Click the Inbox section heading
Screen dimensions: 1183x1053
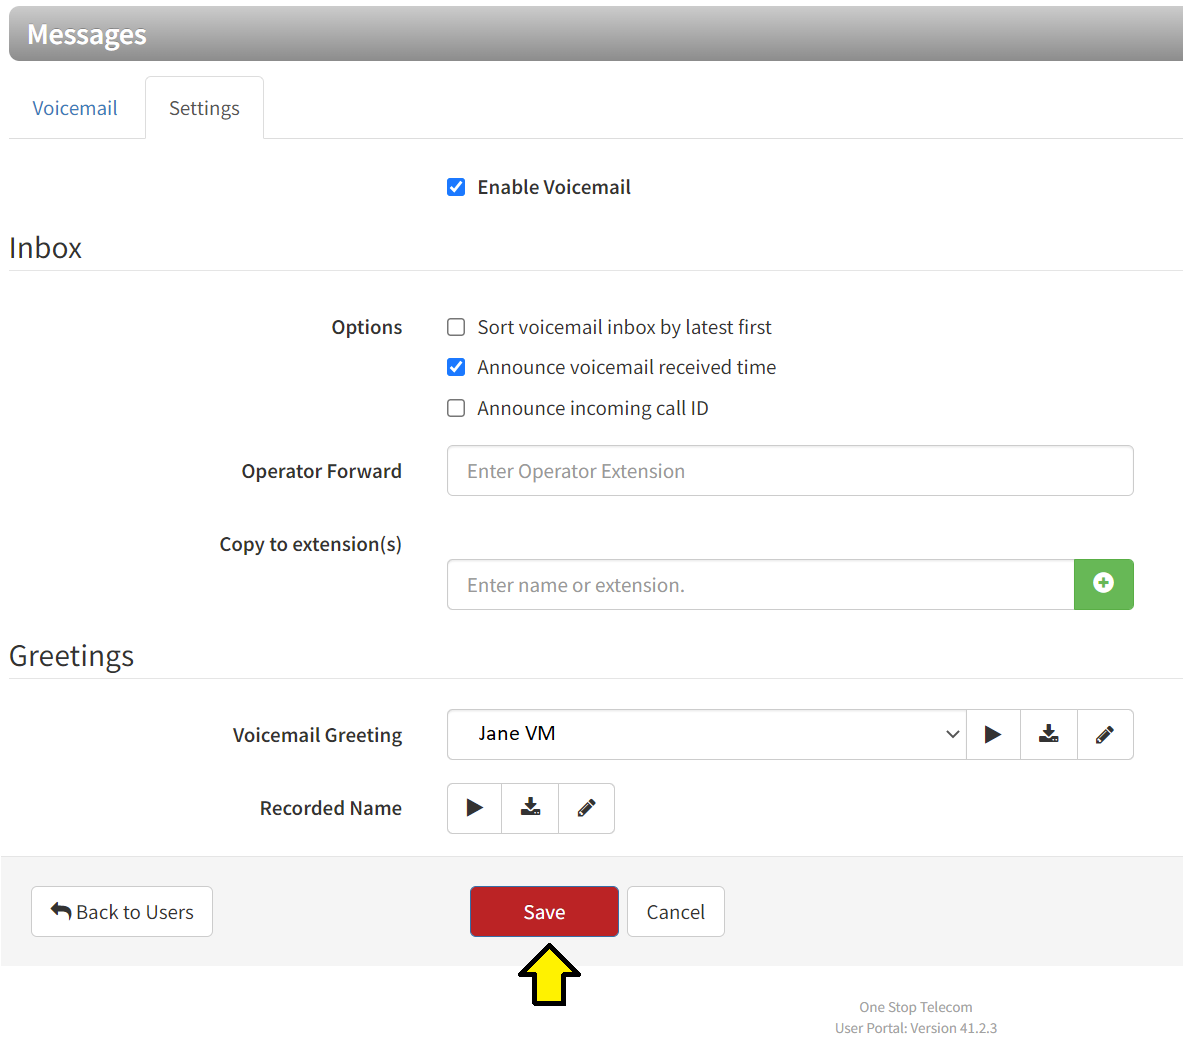coord(45,248)
